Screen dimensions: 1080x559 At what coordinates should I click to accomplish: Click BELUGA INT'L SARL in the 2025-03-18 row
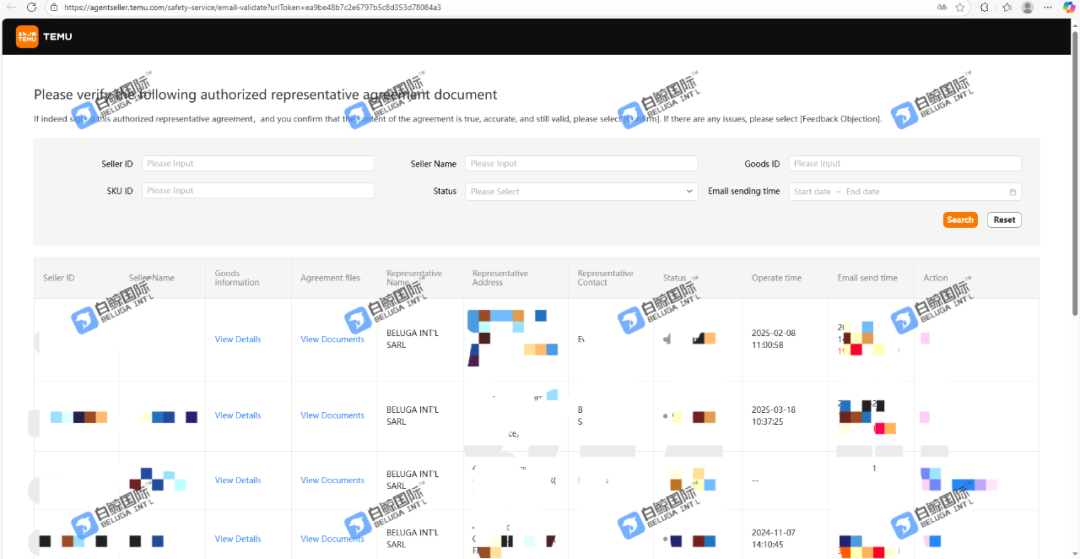coord(413,415)
